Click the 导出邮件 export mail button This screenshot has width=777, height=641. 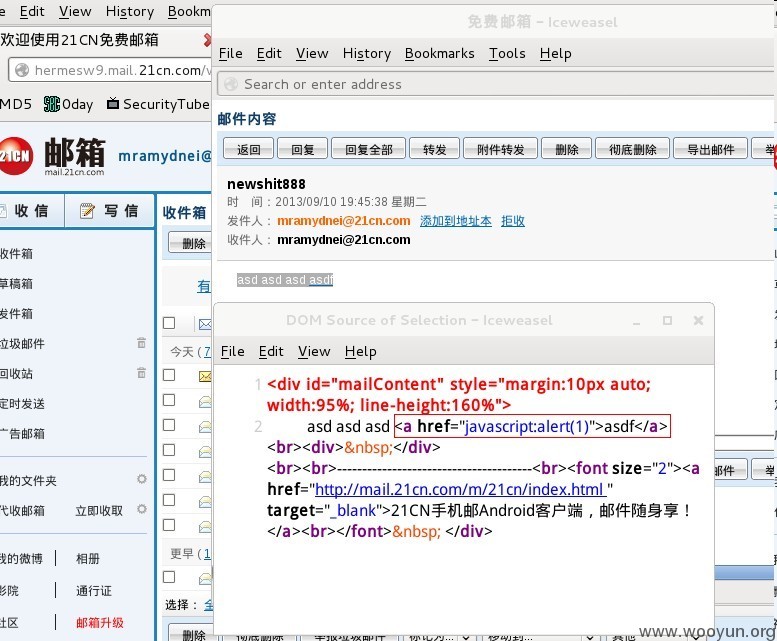pos(711,149)
